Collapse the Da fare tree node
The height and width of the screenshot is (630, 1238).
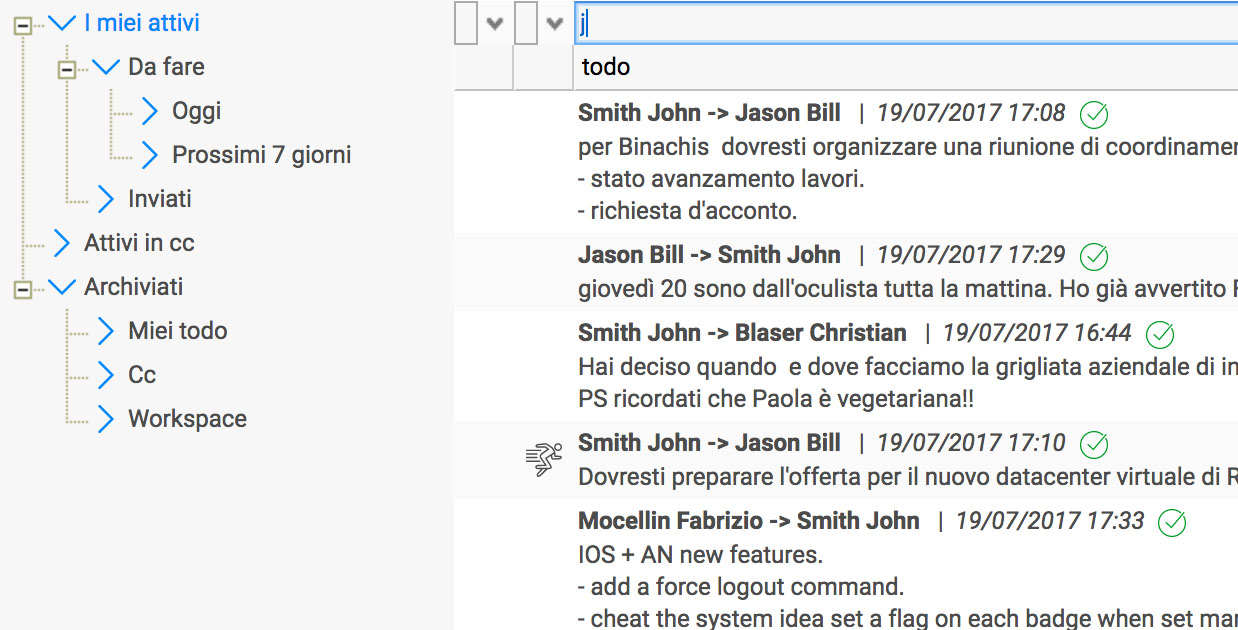[66, 70]
